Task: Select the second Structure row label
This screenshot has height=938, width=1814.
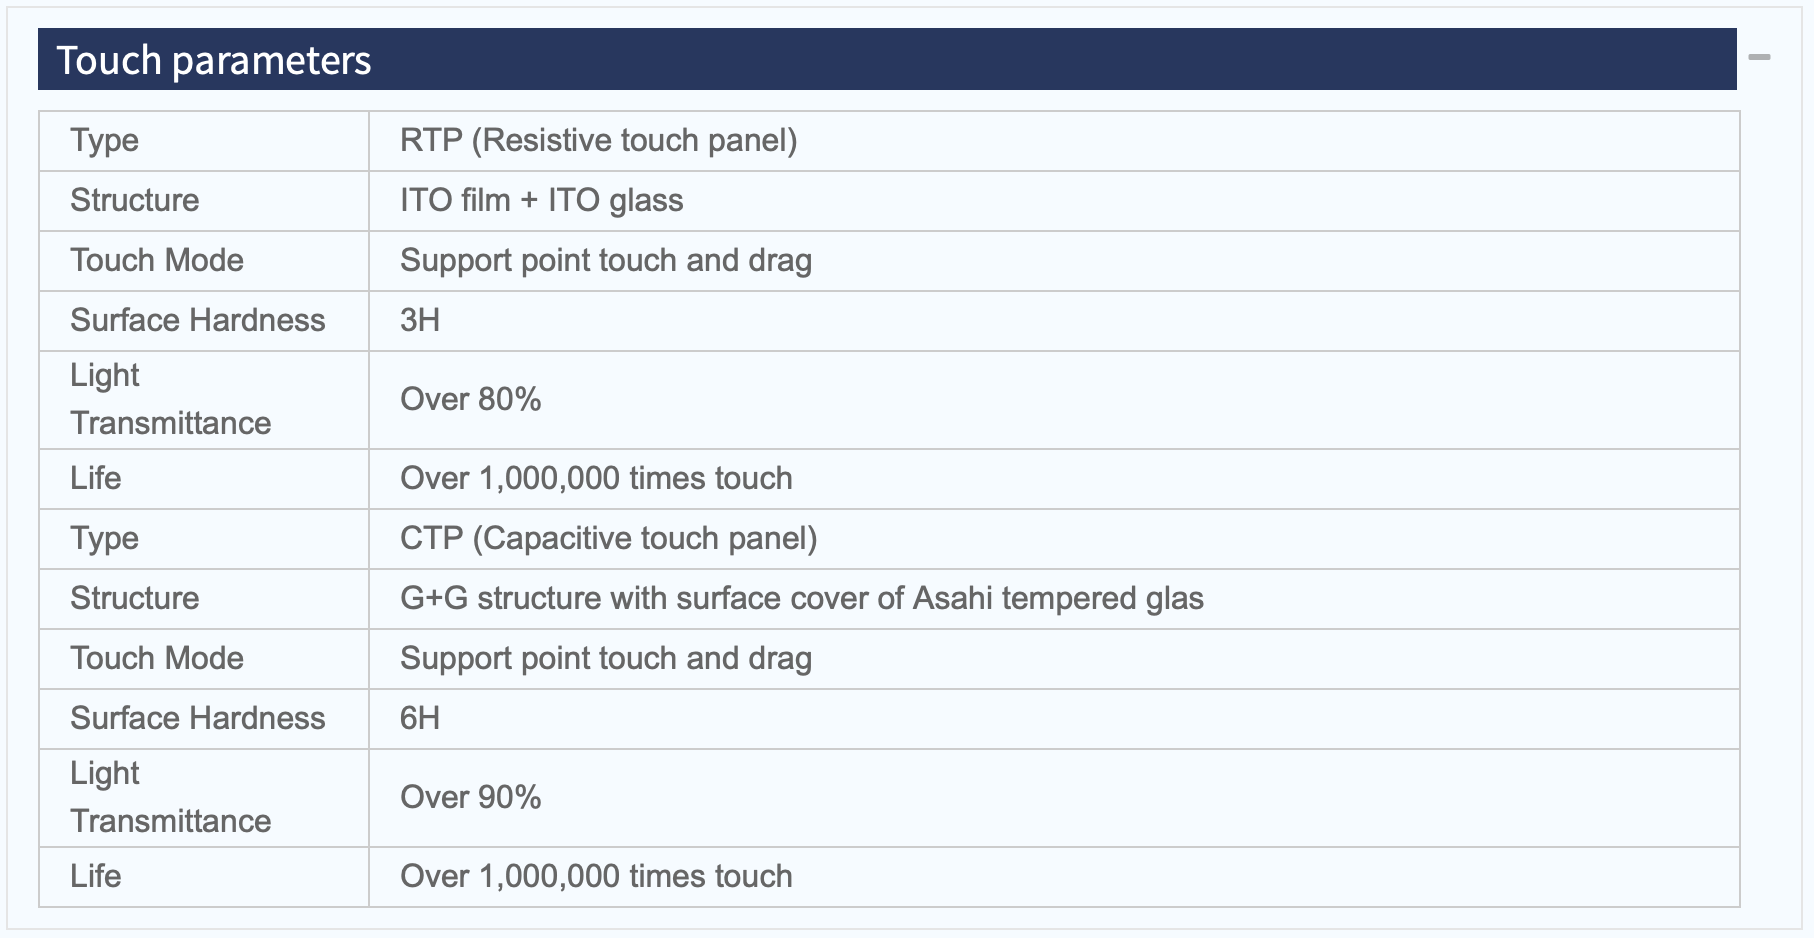Action: pos(134,598)
